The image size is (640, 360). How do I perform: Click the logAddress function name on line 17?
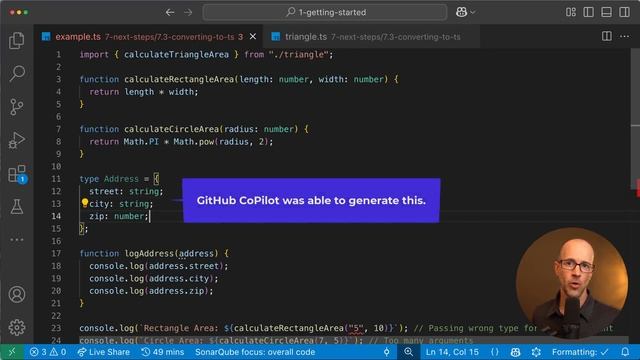(x=149, y=254)
